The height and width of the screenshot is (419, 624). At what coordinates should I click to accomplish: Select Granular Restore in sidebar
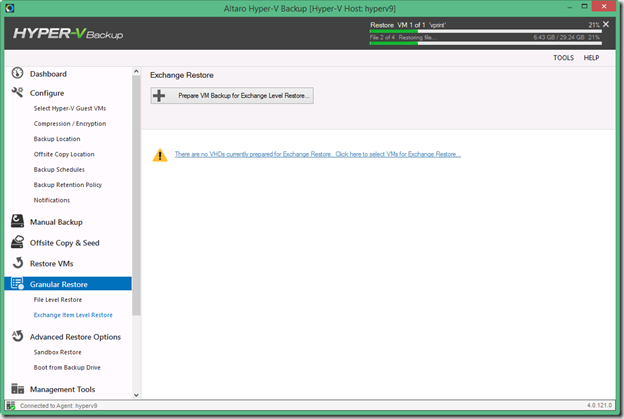click(x=68, y=284)
